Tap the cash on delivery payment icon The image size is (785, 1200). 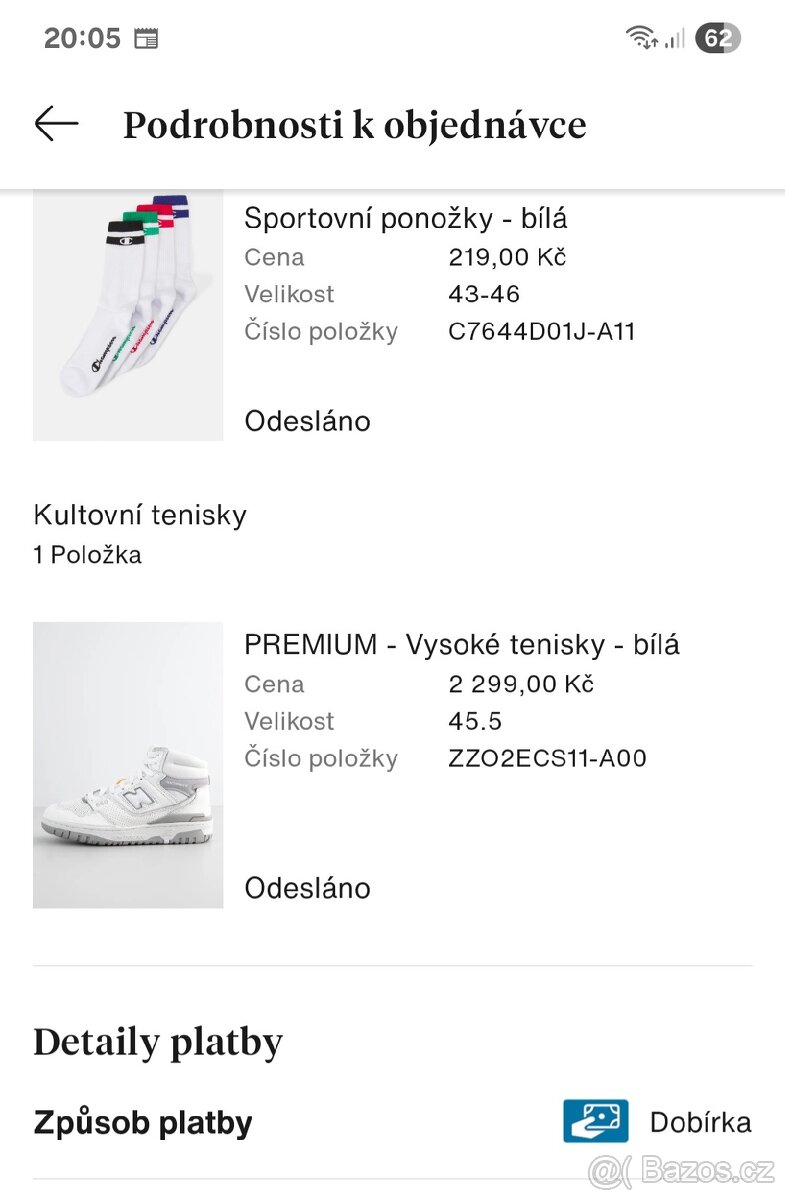click(595, 1121)
